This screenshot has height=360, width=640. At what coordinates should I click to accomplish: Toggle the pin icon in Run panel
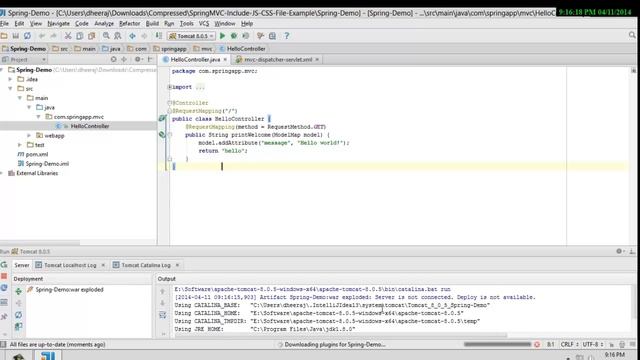4,316
